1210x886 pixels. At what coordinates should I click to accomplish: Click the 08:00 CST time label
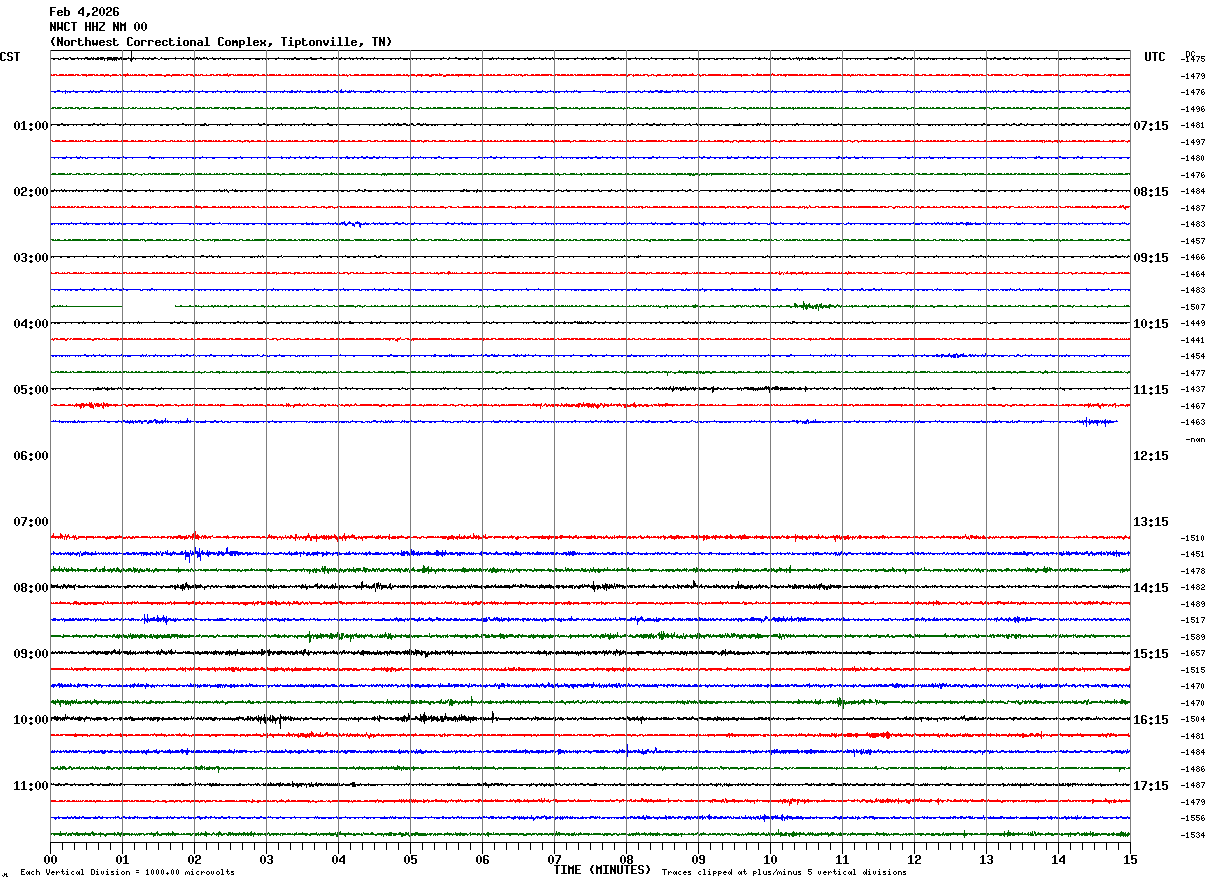31,588
